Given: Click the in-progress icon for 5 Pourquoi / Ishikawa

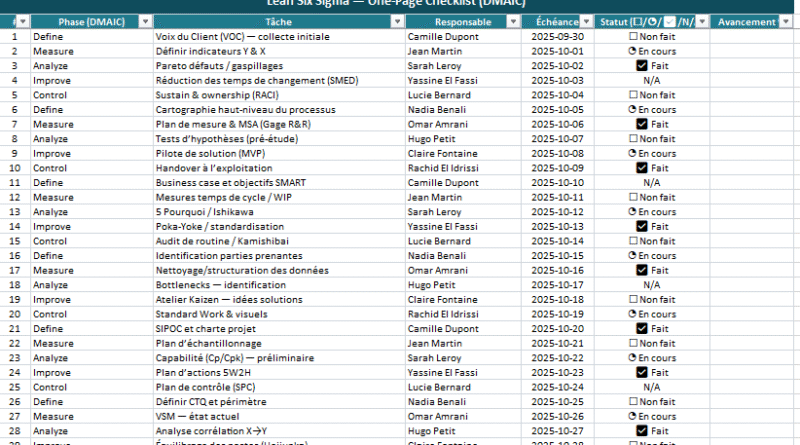Looking at the screenshot, I should pos(632,212).
